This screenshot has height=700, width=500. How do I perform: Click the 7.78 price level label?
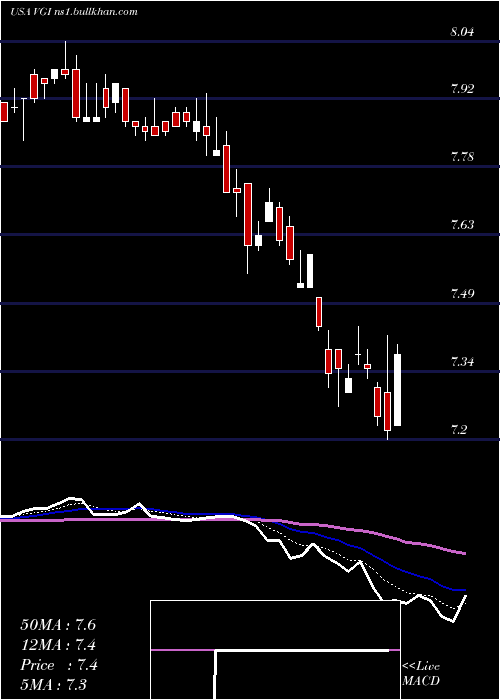coord(463,157)
